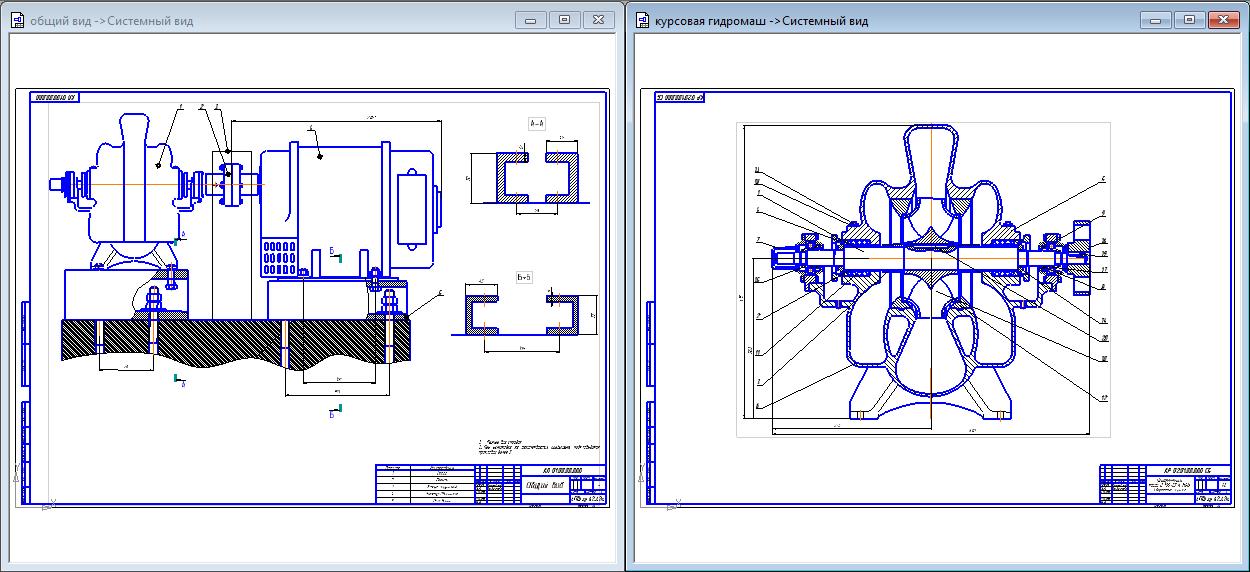Image resolution: width=1250 pixels, height=572 pixels.
Task: Click the title 'общий вид ->Системный вид'
Action: click(112, 20)
